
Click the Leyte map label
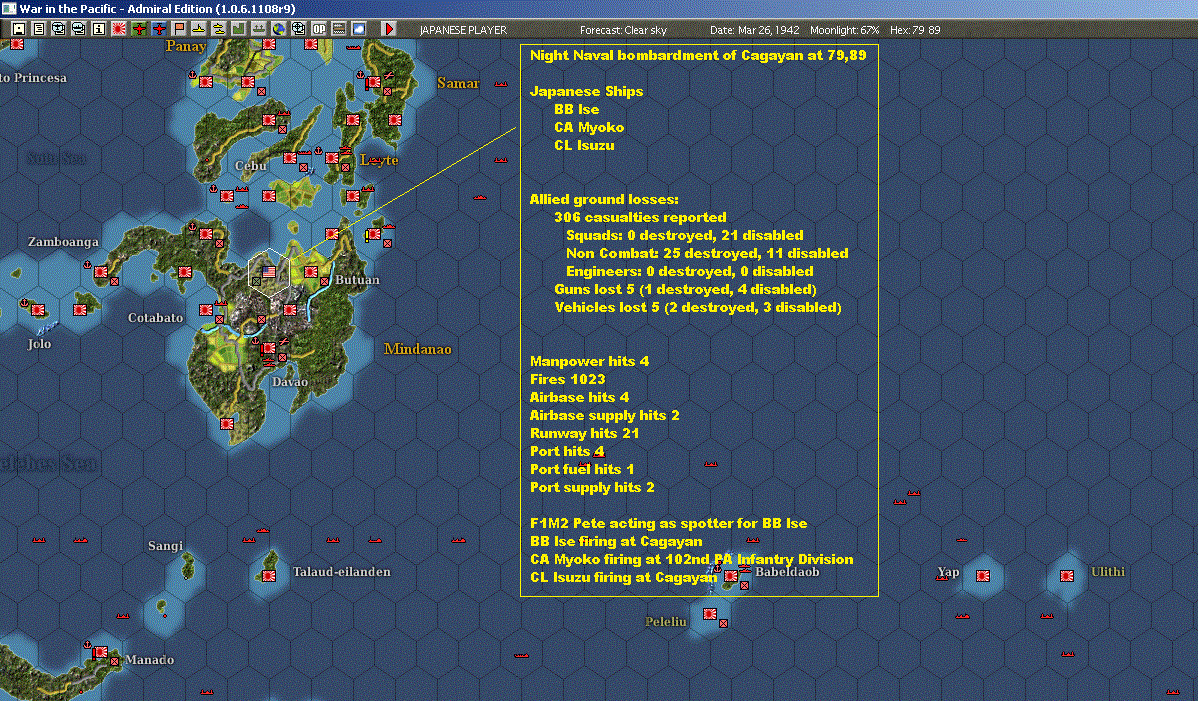pyautogui.click(x=379, y=160)
